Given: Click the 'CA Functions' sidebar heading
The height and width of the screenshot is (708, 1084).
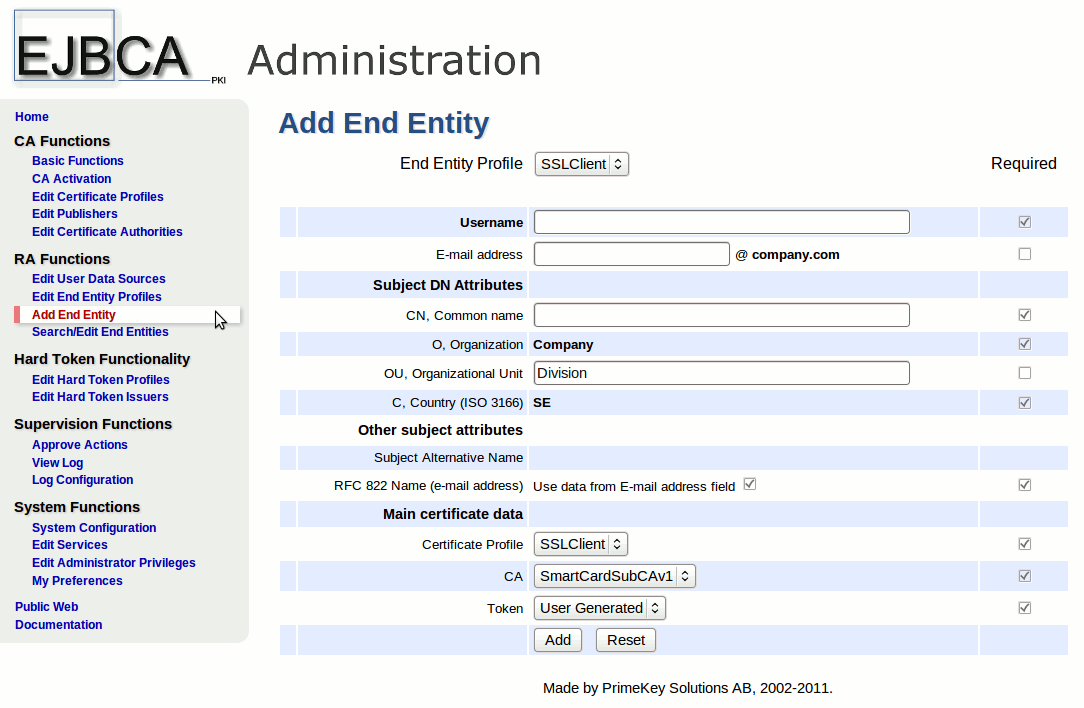Looking at the screenshot, I should 62,141.
